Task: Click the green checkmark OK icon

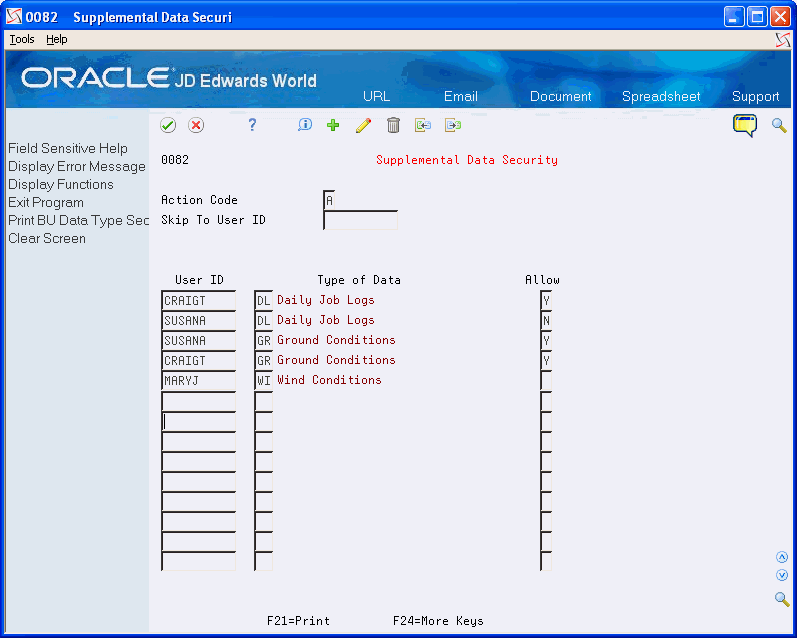Action: tap(168, 125)
